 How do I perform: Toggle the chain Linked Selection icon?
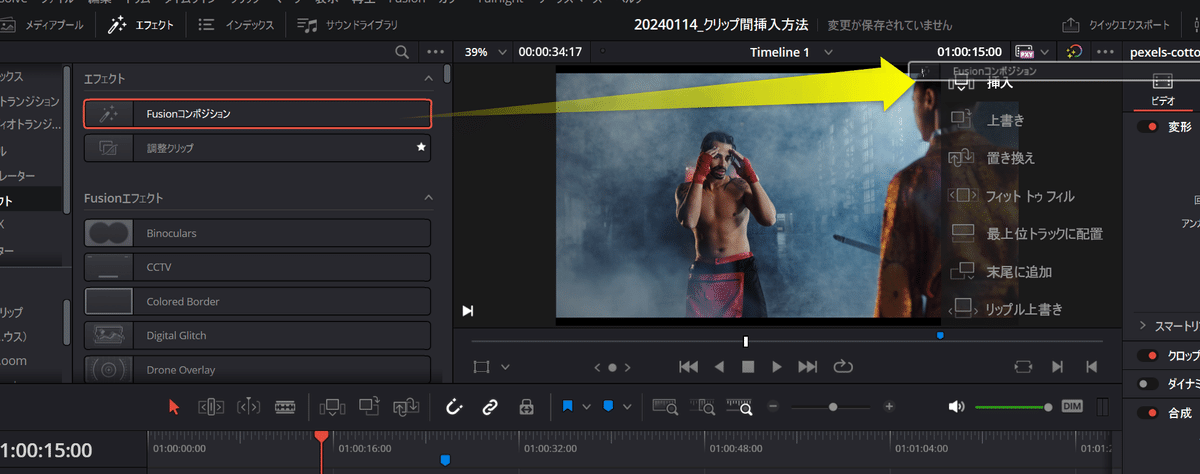pos(490,407)
